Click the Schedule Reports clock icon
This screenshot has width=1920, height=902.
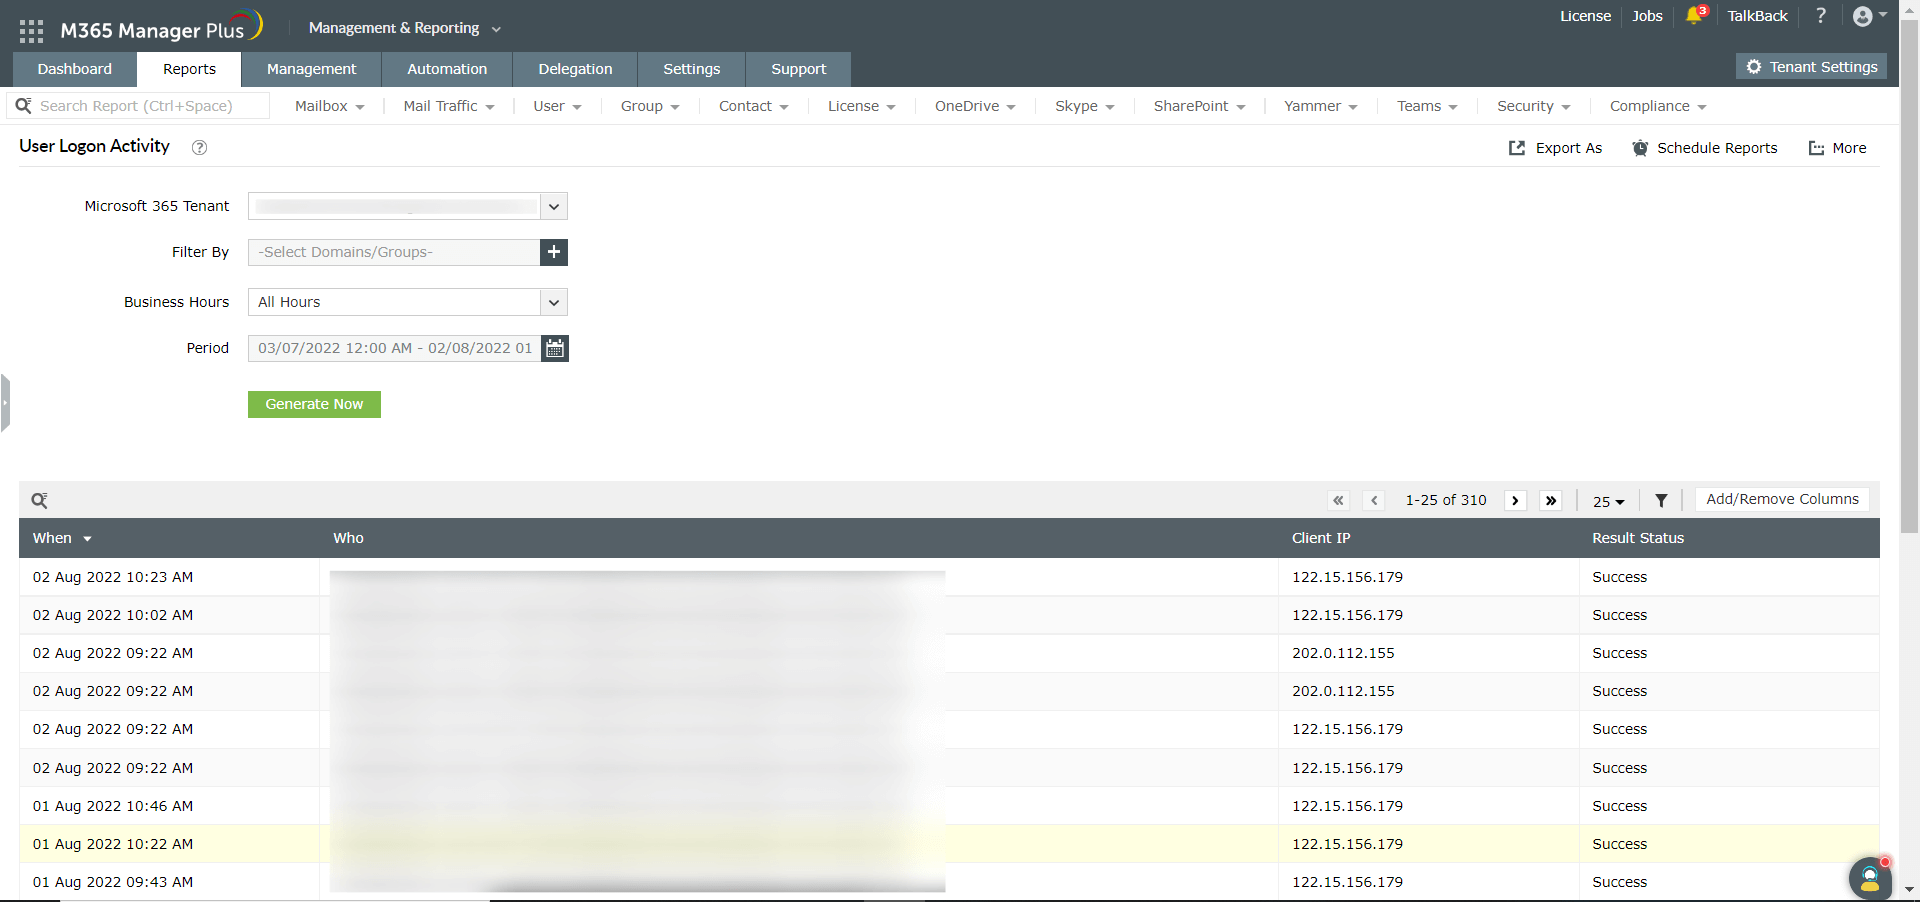[1640, 148]
